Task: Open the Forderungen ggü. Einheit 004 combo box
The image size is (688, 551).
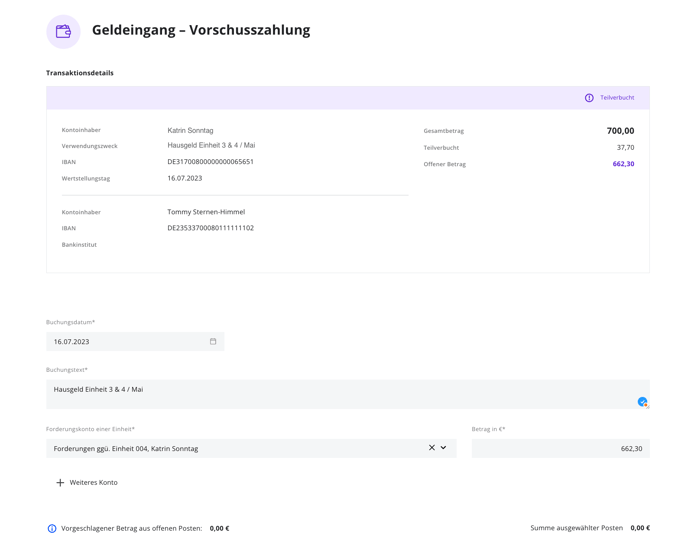Action: click(251, 448)
